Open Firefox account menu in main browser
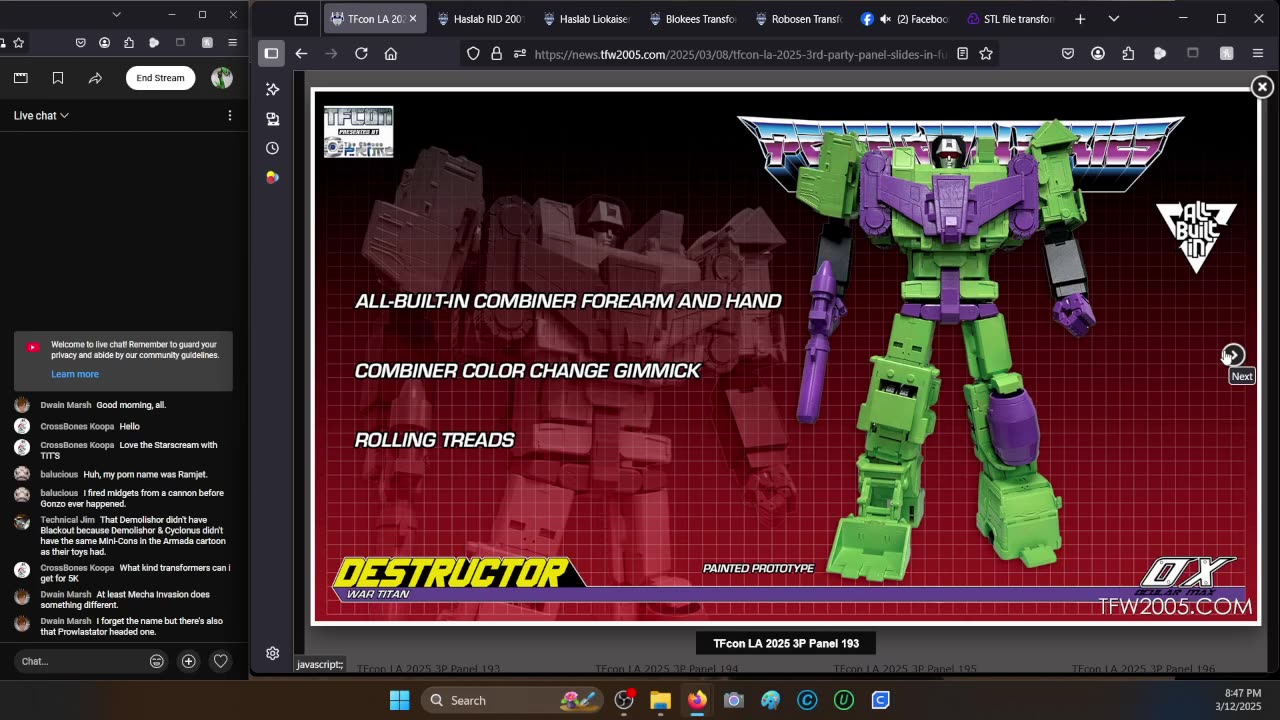 click(1098, 54)
